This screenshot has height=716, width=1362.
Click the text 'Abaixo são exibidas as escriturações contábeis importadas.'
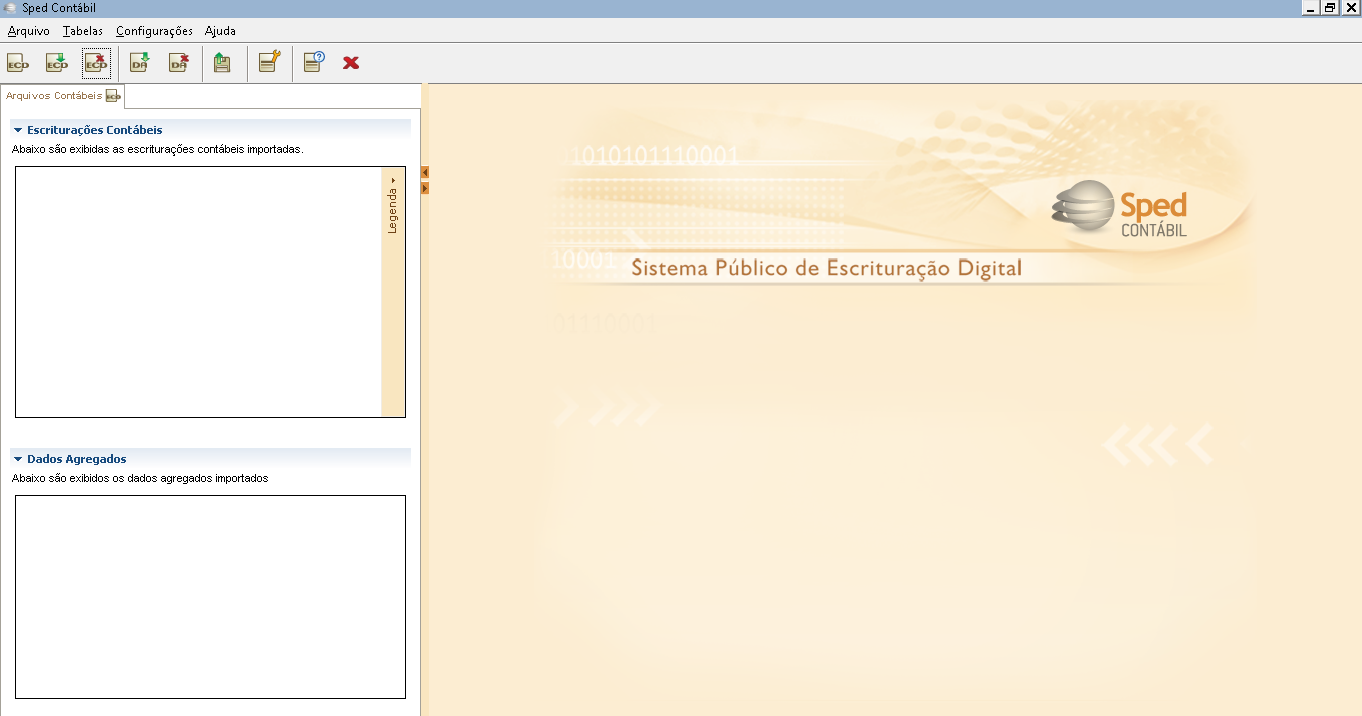[158, 149]
